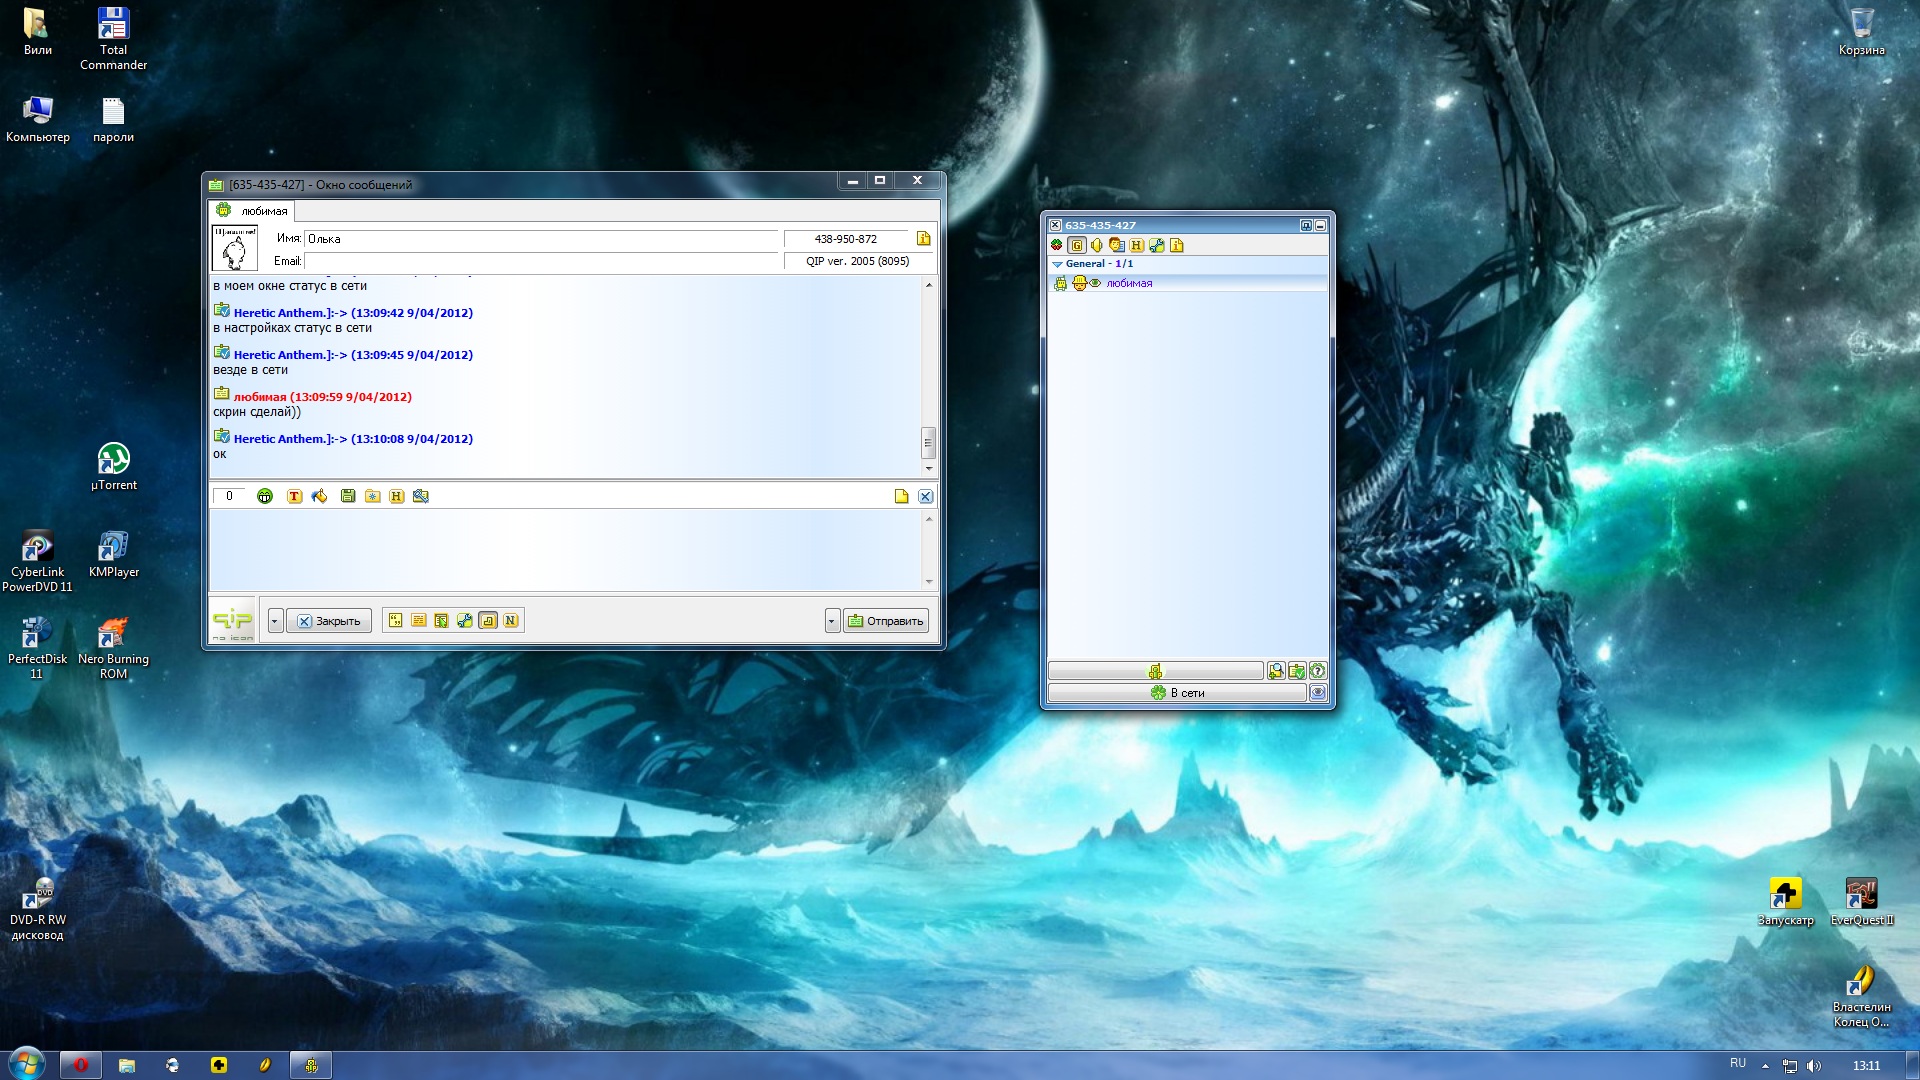Click the green floppy save icon
The height and width of the screenshot is (1080, 1920).
point(348,496)
